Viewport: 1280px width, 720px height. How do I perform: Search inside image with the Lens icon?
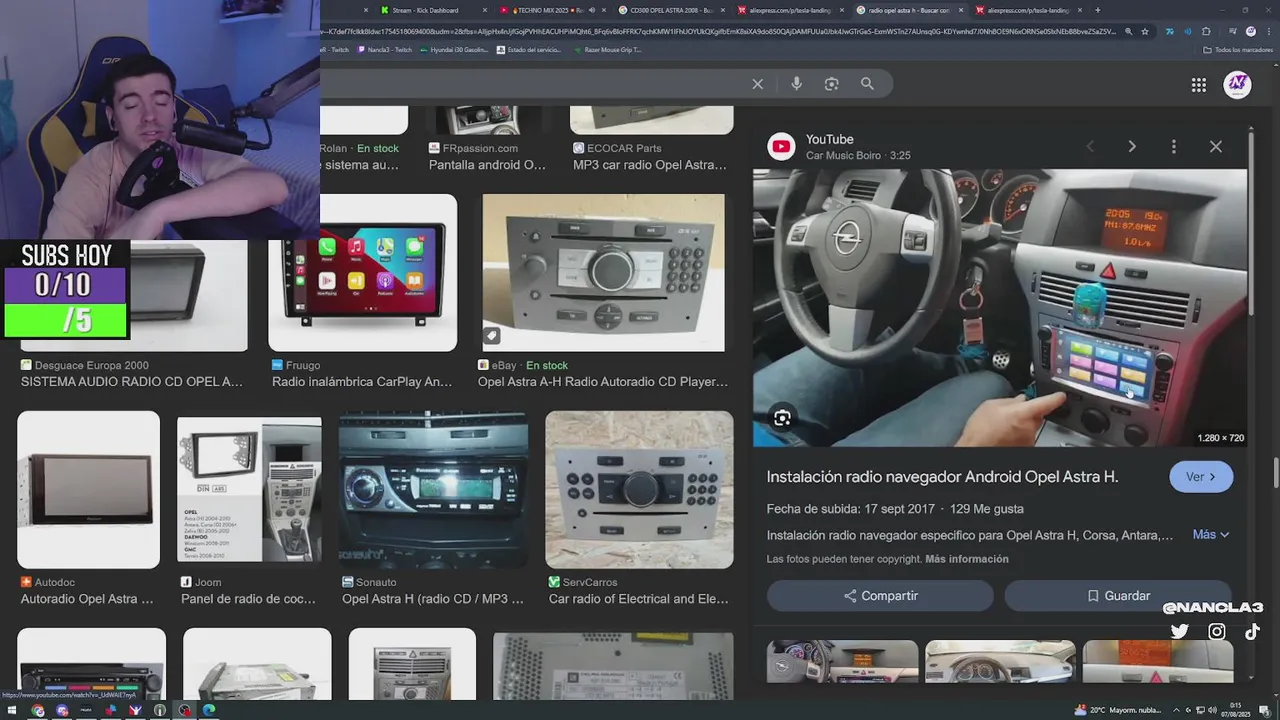pos(782,418)
